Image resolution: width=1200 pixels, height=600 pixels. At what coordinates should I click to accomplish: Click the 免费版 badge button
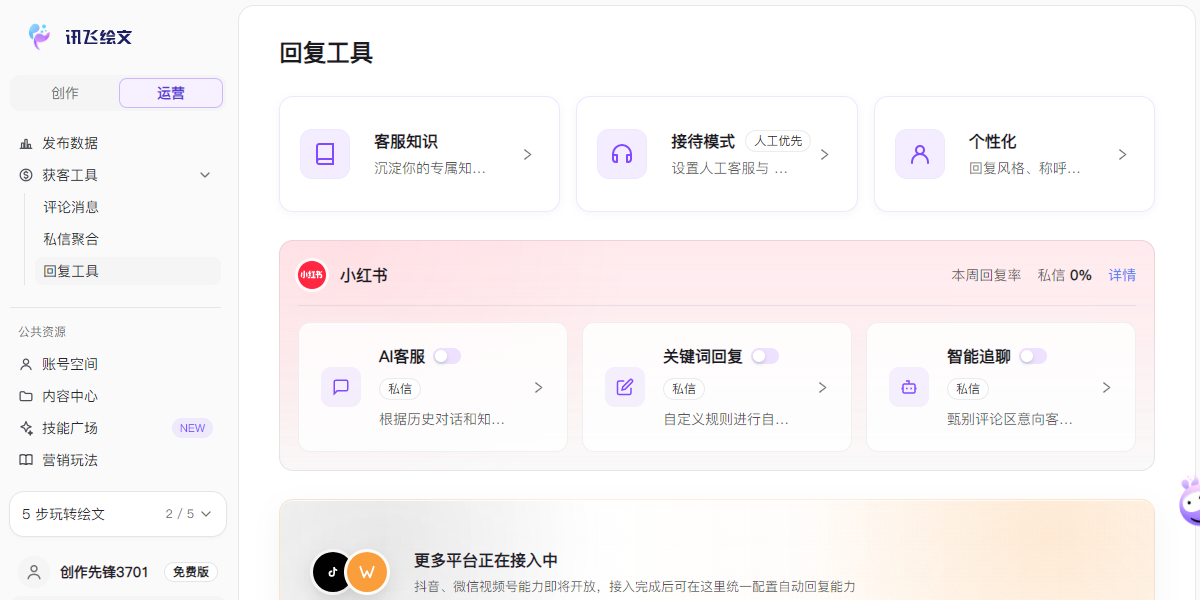191,572
